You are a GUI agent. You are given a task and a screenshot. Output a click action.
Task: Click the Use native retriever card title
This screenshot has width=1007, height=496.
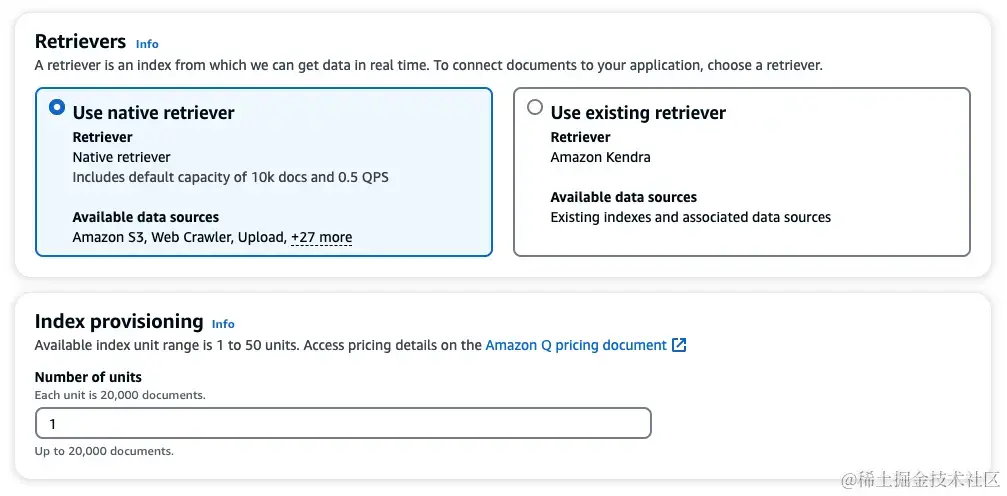pyautogui.click(x=153, y=113)
